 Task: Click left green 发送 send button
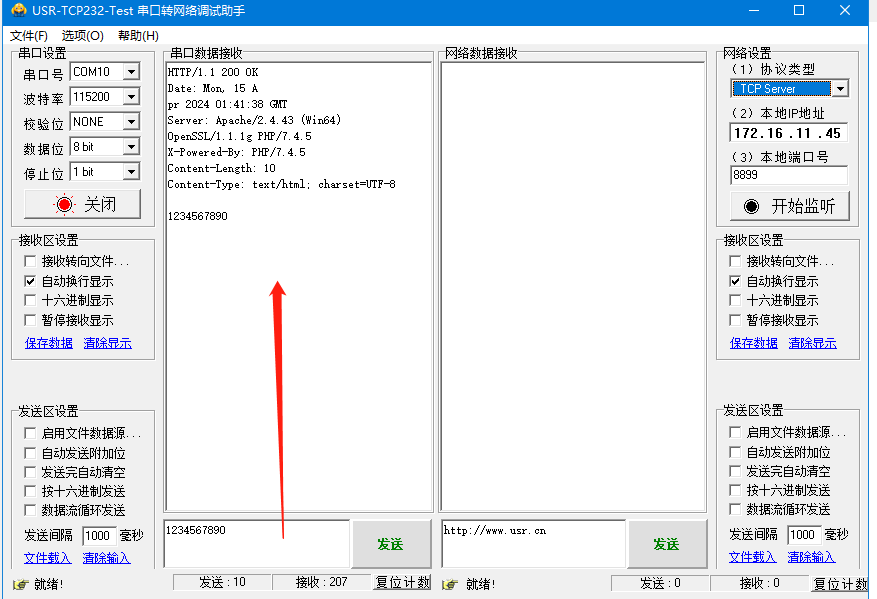(x=390, y=544)
